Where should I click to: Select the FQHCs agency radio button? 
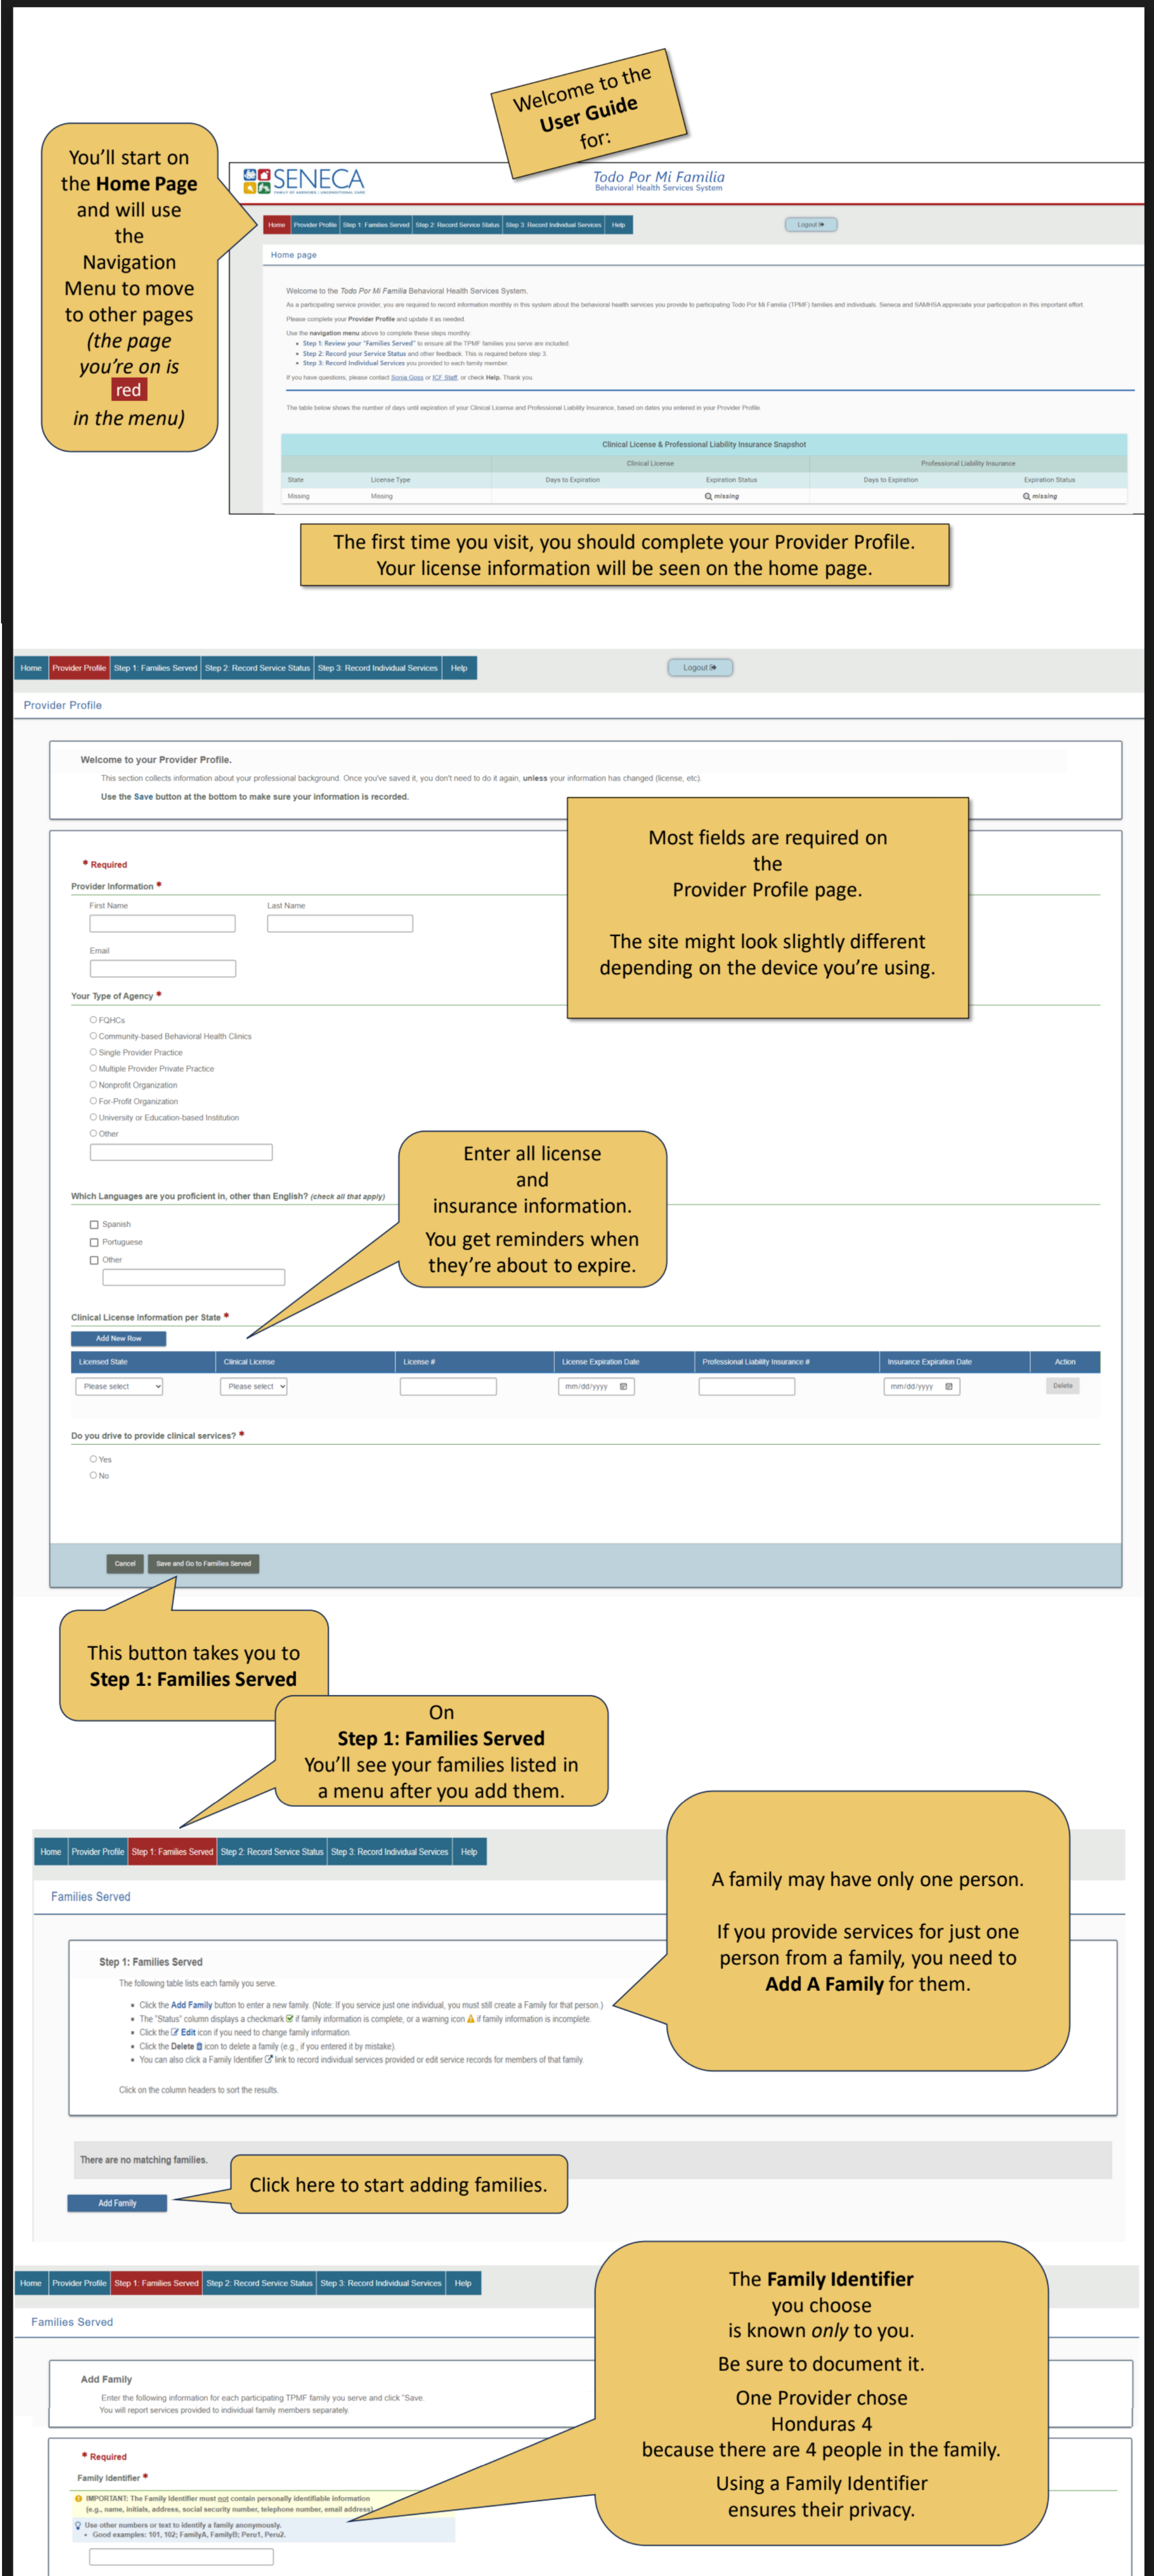pos(93,1019)
